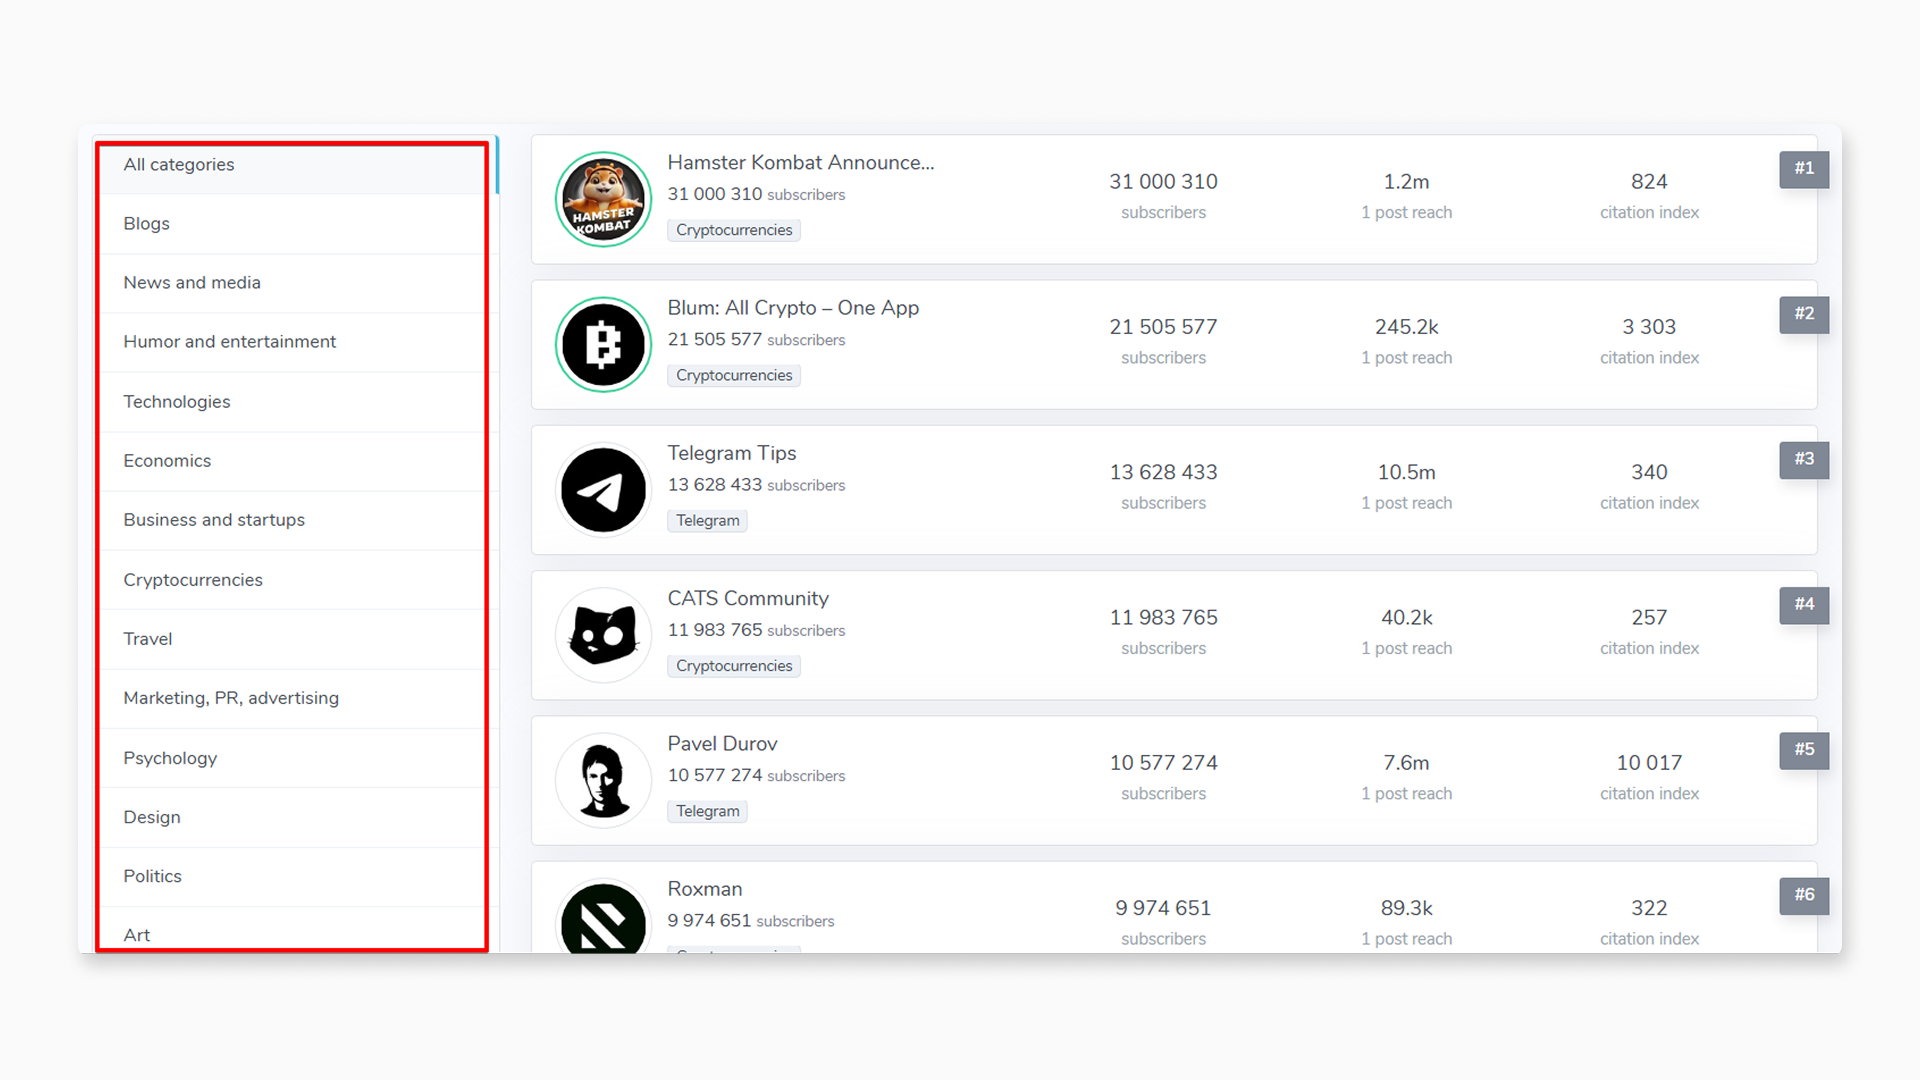
Task: Click the Telegram tag under Telegram Tips
Action: [707, 520]
